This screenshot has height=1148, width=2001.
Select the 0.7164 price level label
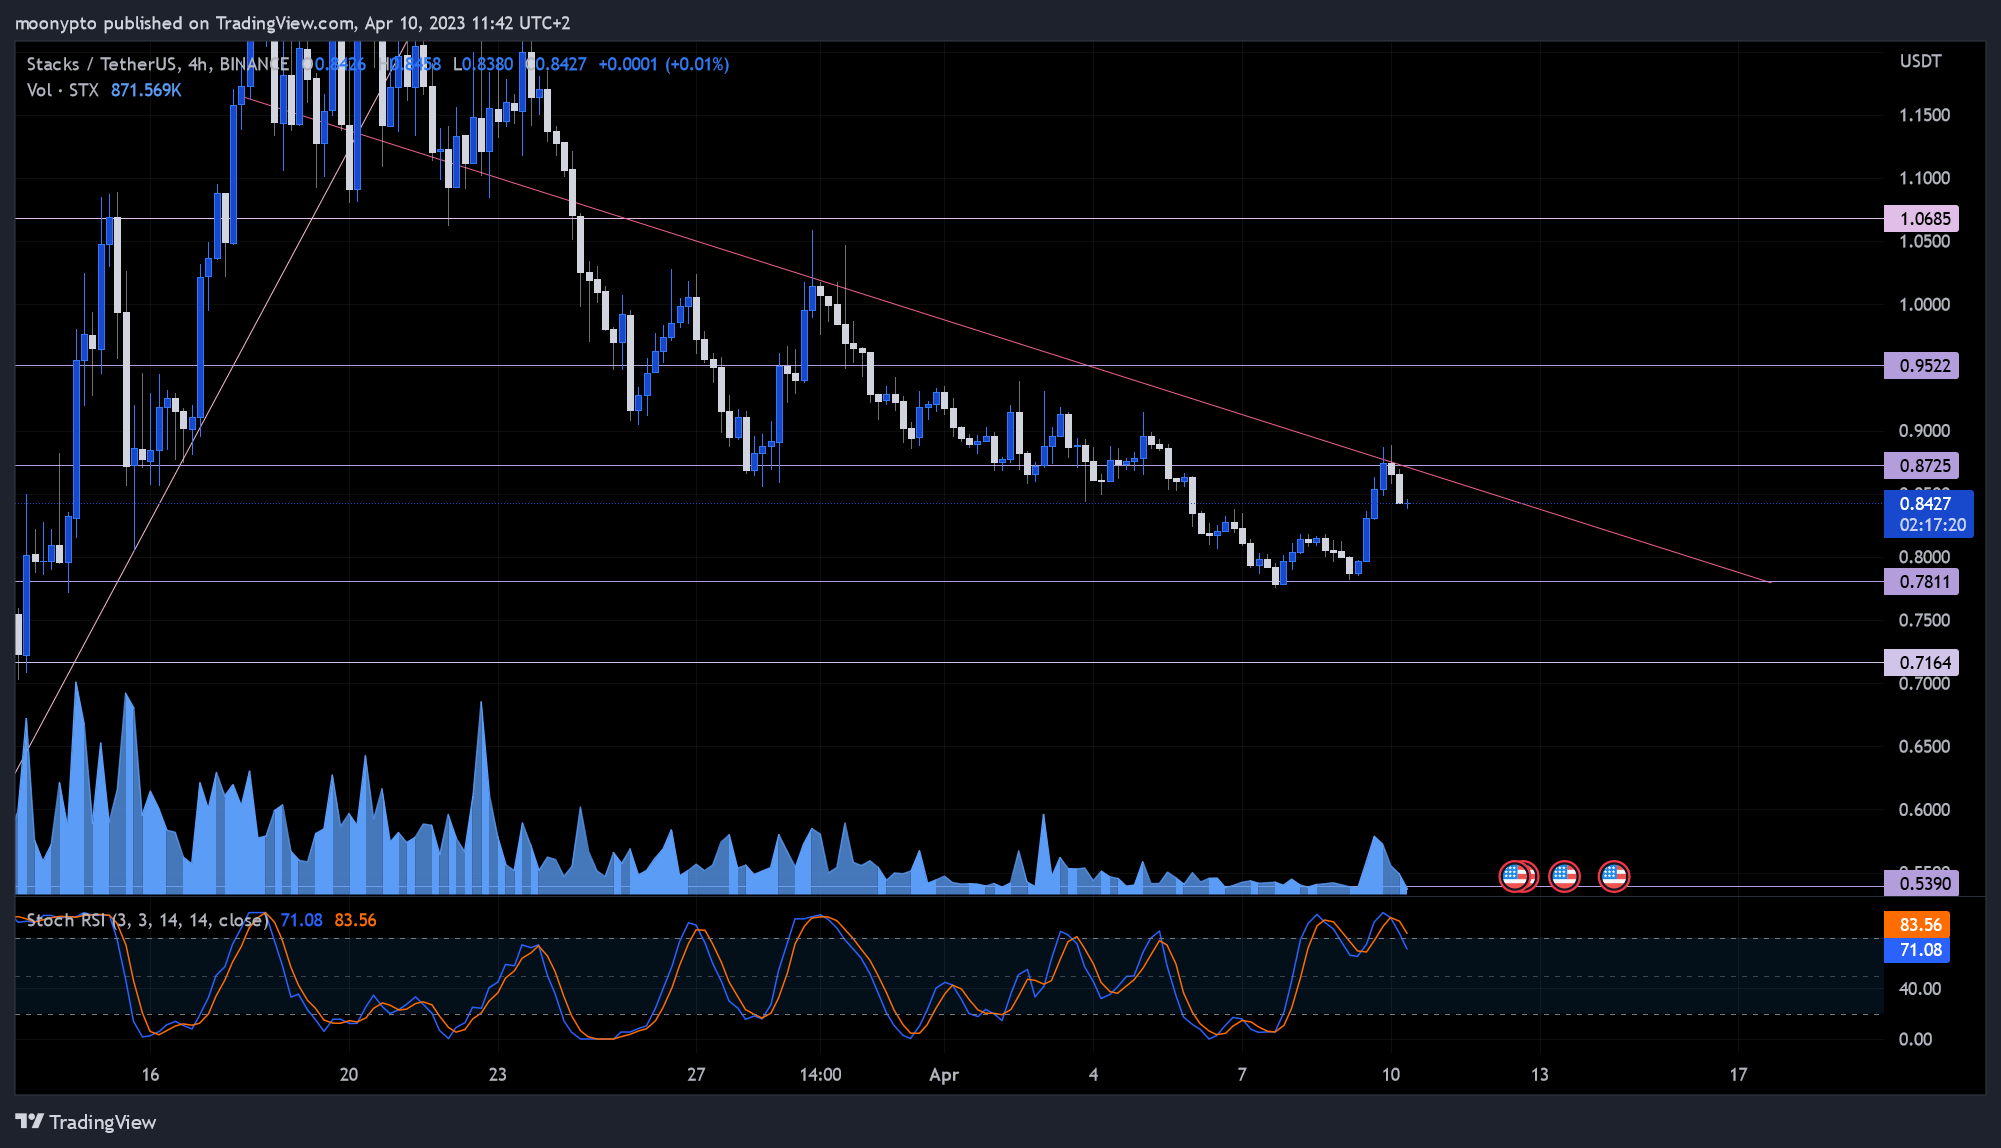coord(1921,662)
